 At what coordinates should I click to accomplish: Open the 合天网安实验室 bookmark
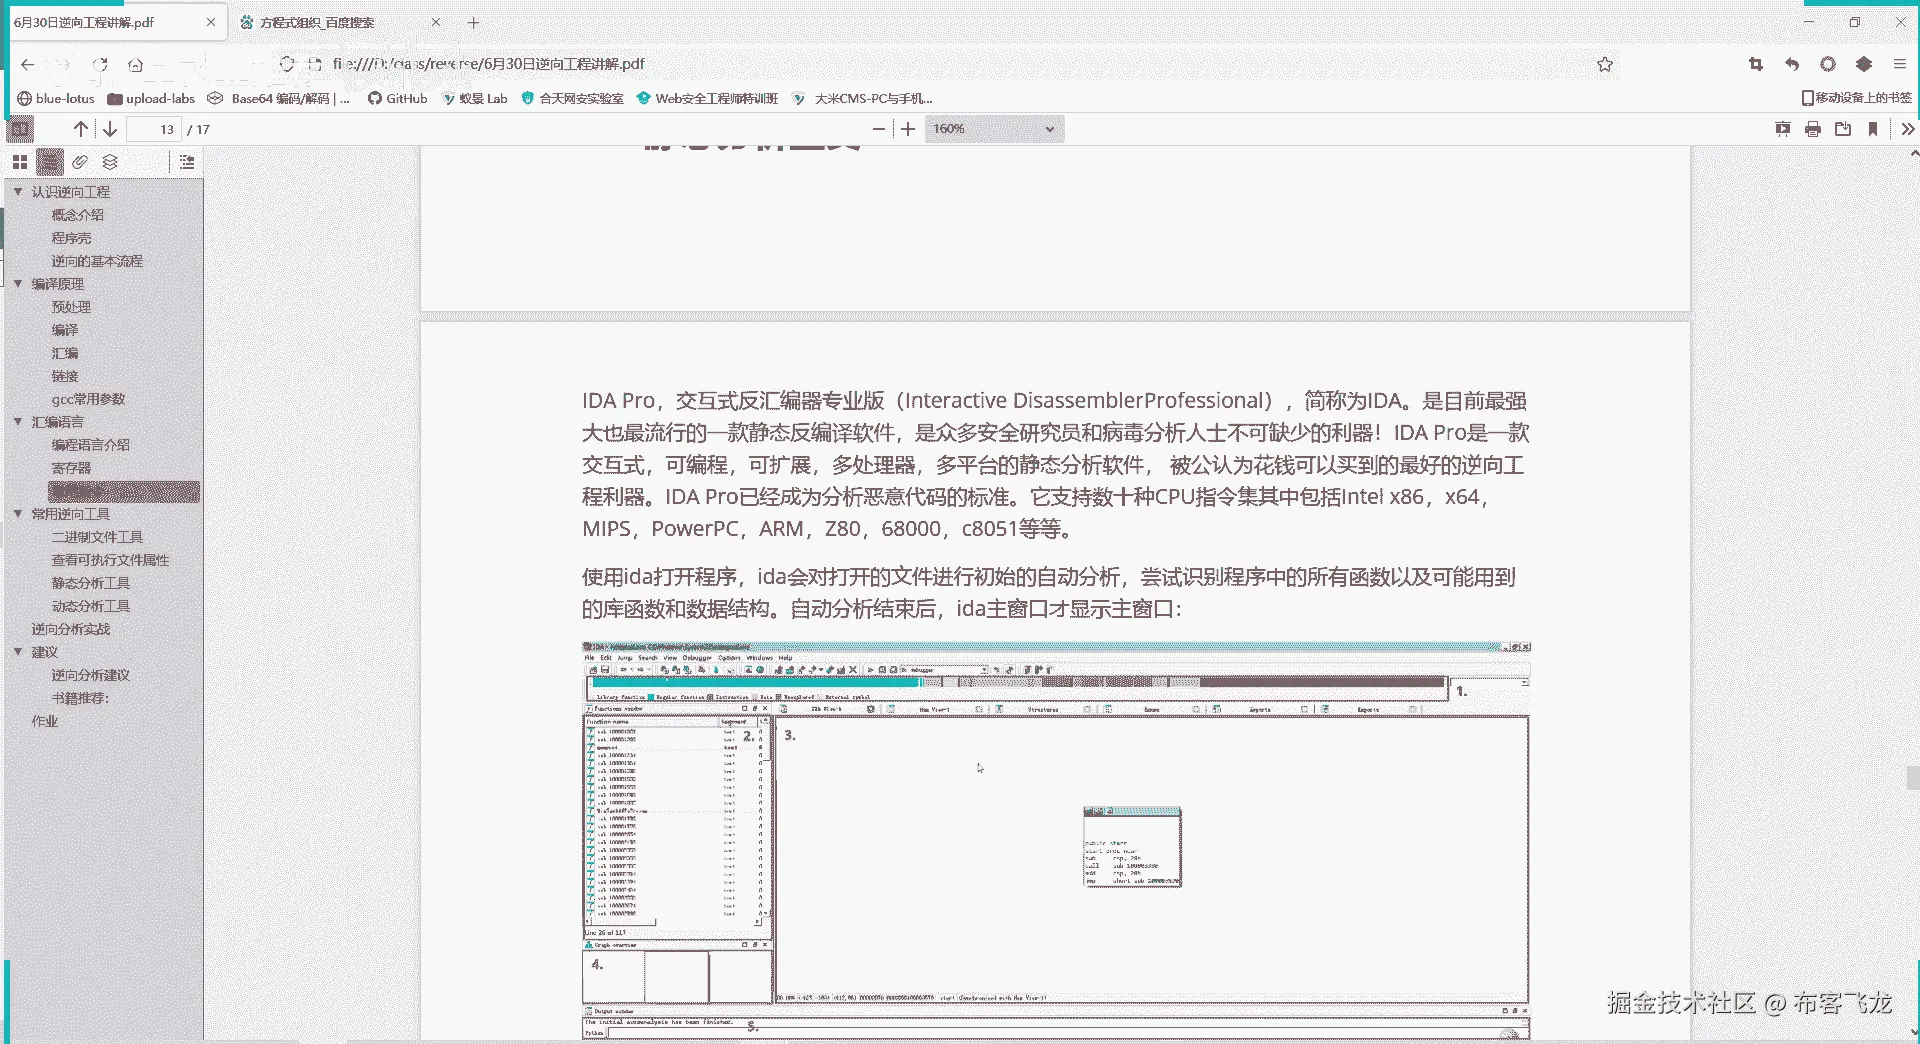(573, 98)
